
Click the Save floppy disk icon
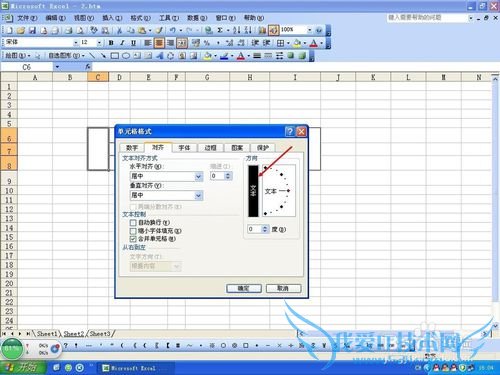tap(32, 31)
